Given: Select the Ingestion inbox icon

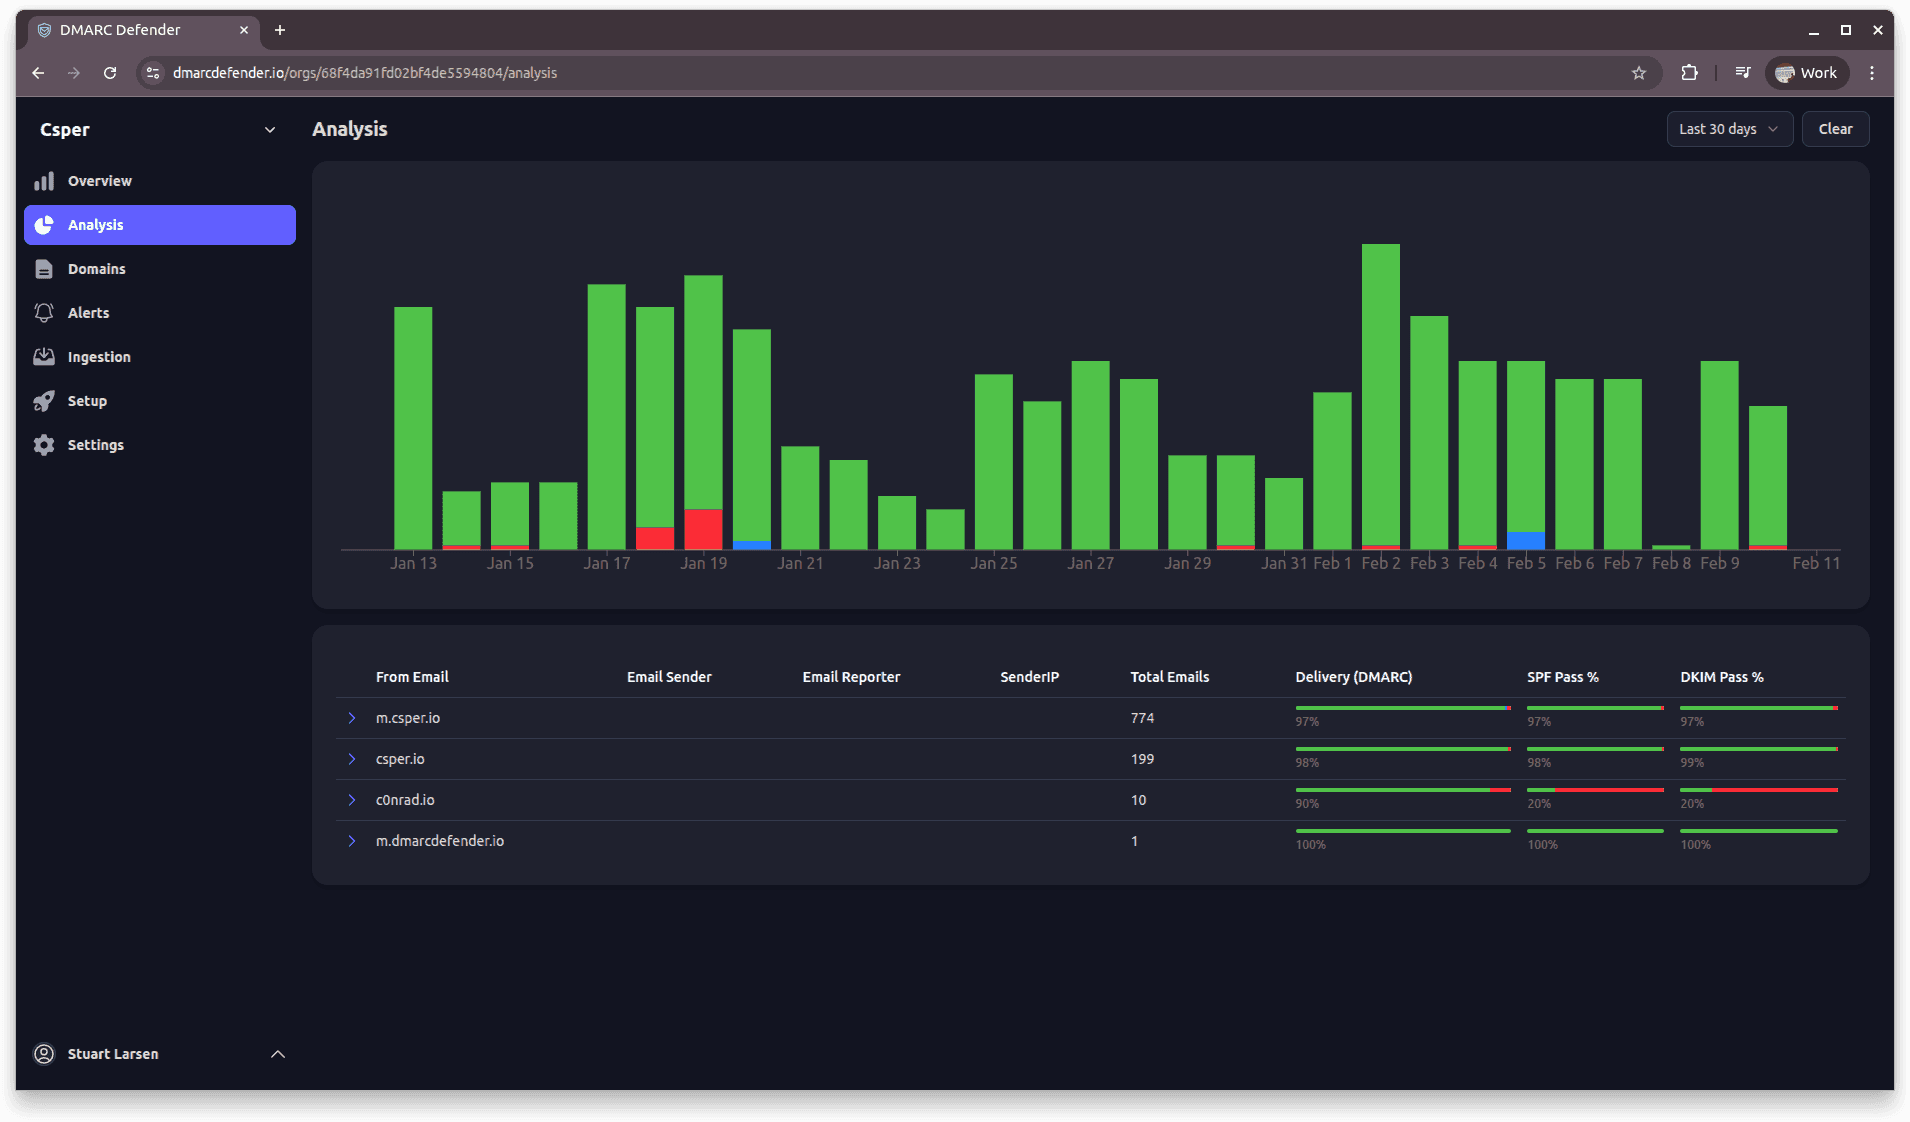Looking at the screenshot, I should pos(45,356).
